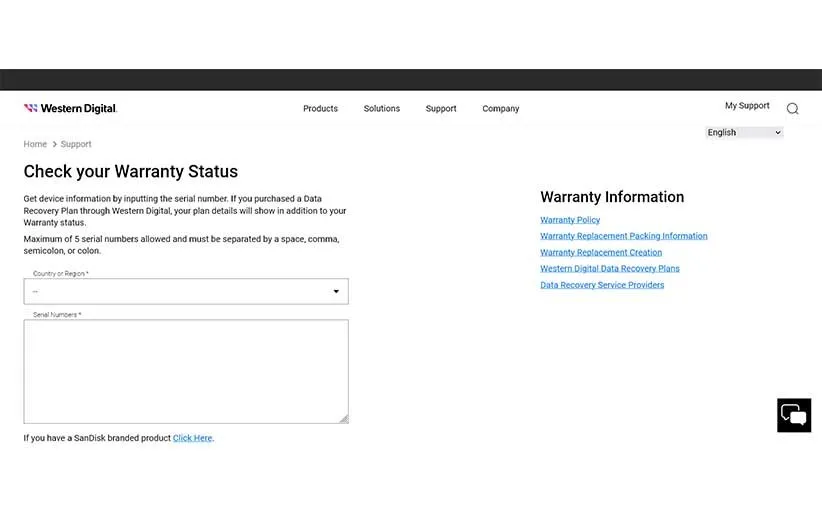Follow the SanDisk 'Click Here' link
This screenshot has width=822, height=522.
click(192, 438)
